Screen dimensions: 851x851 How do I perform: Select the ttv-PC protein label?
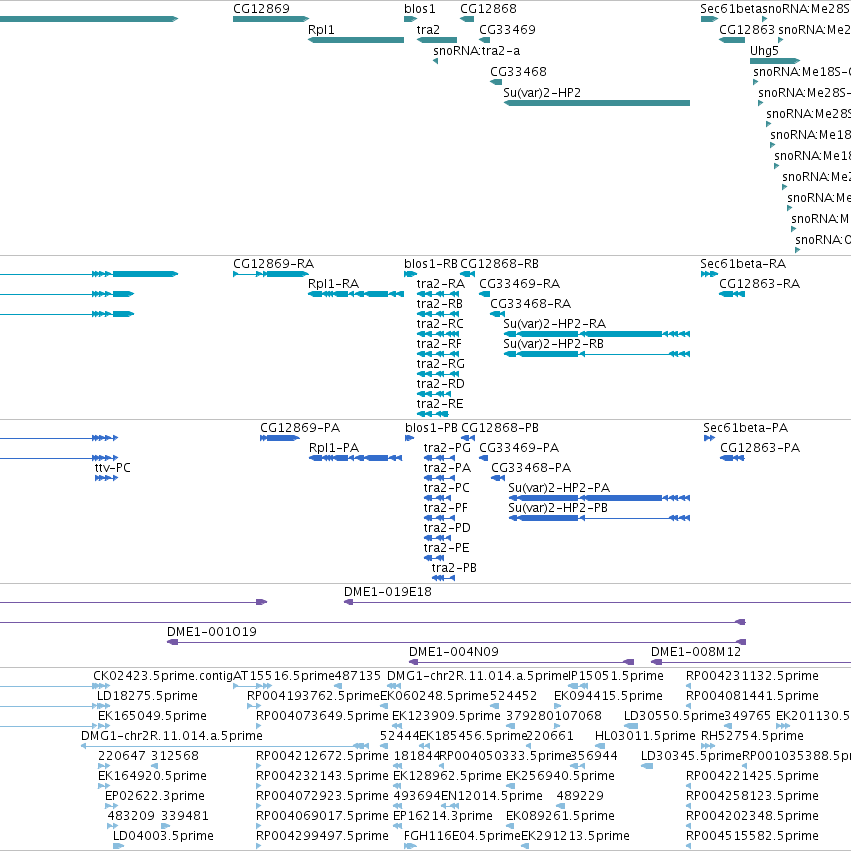pyautogui.click(x=112, y=468)
